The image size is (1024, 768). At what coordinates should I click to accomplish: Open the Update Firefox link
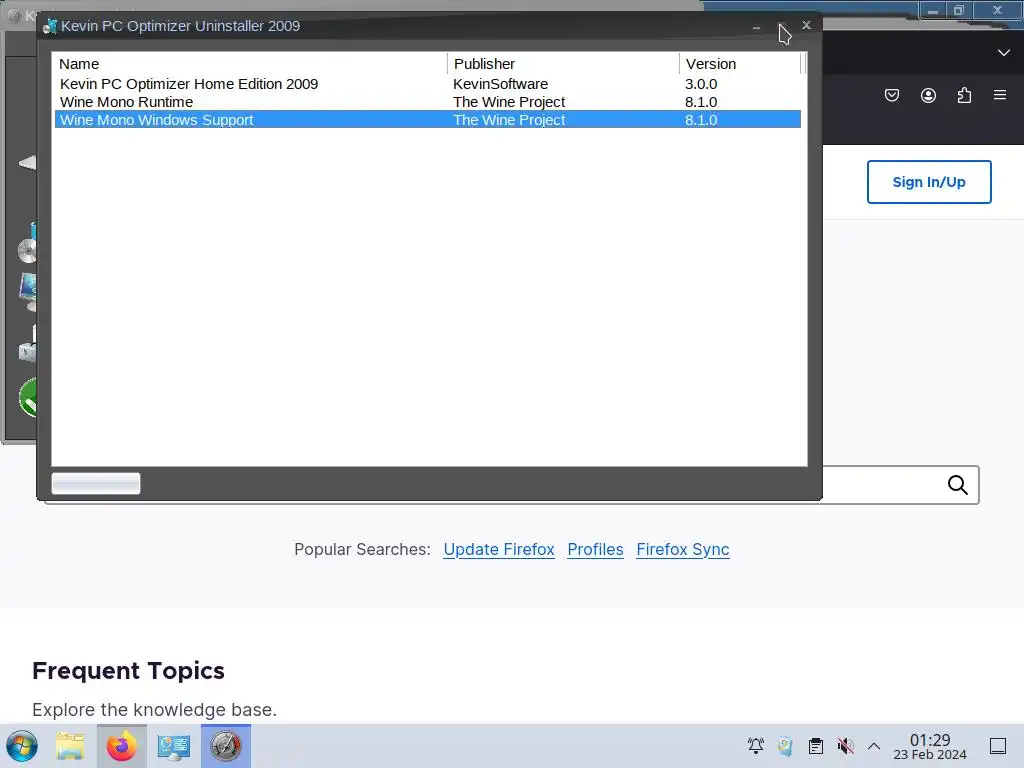tap(499, 550)
